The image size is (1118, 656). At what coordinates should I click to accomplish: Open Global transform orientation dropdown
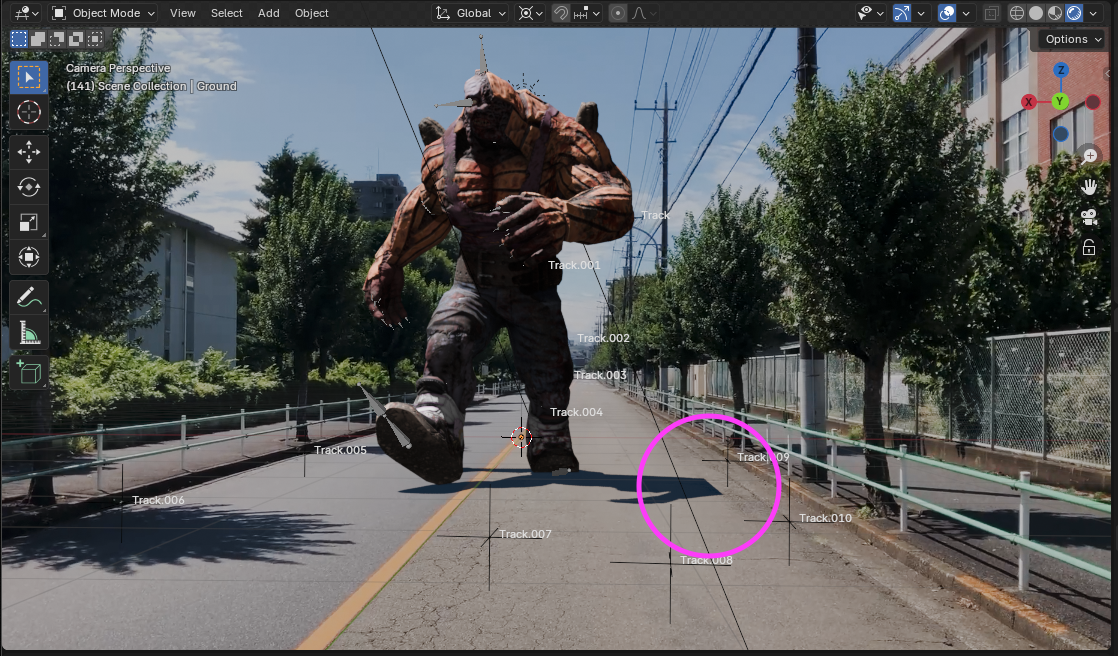(x=471, y=13)
